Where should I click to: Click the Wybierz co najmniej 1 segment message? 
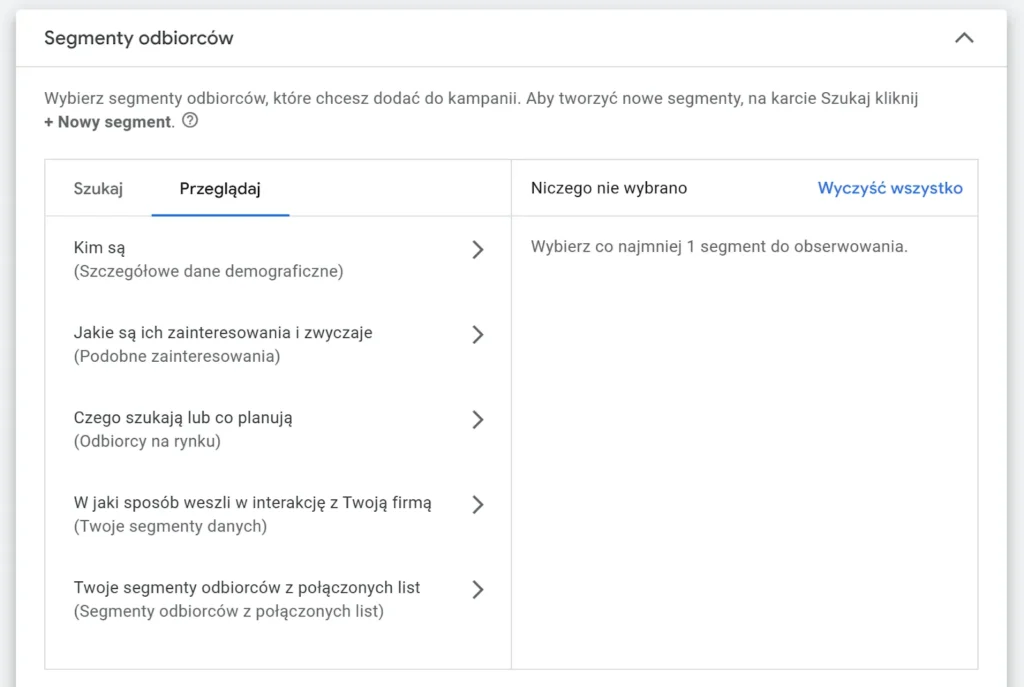coord(719,246)
